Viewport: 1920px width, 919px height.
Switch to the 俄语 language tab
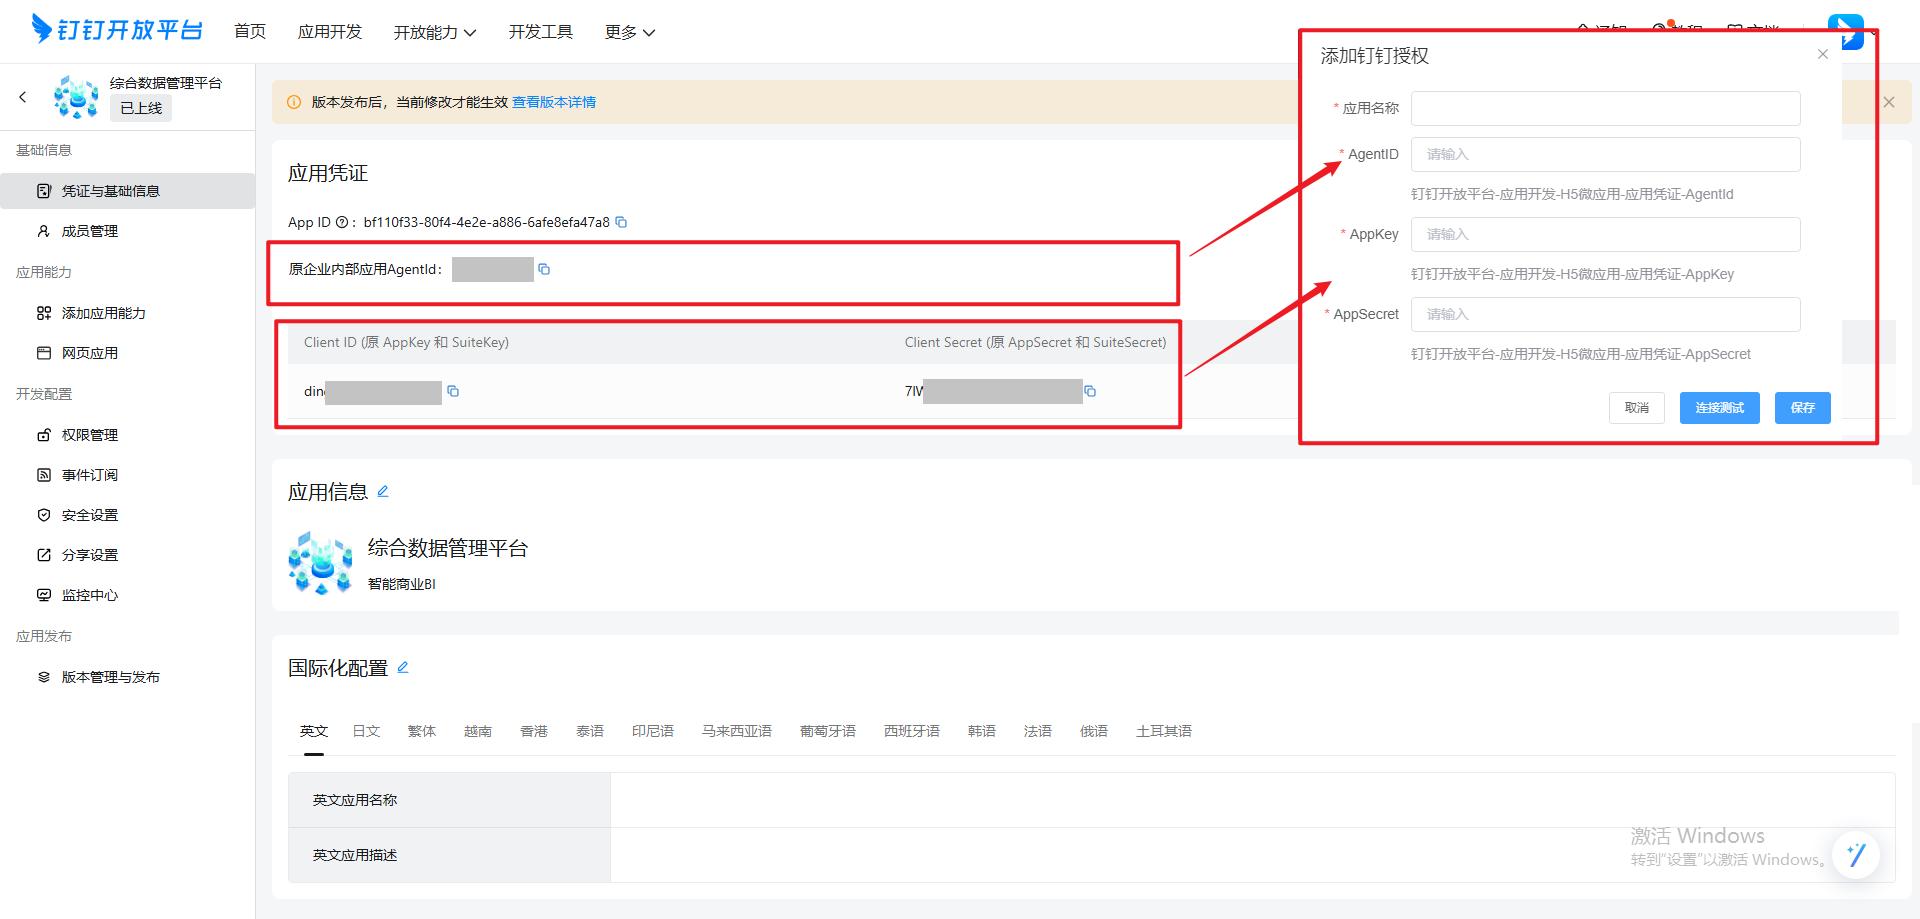point(1094,731)
